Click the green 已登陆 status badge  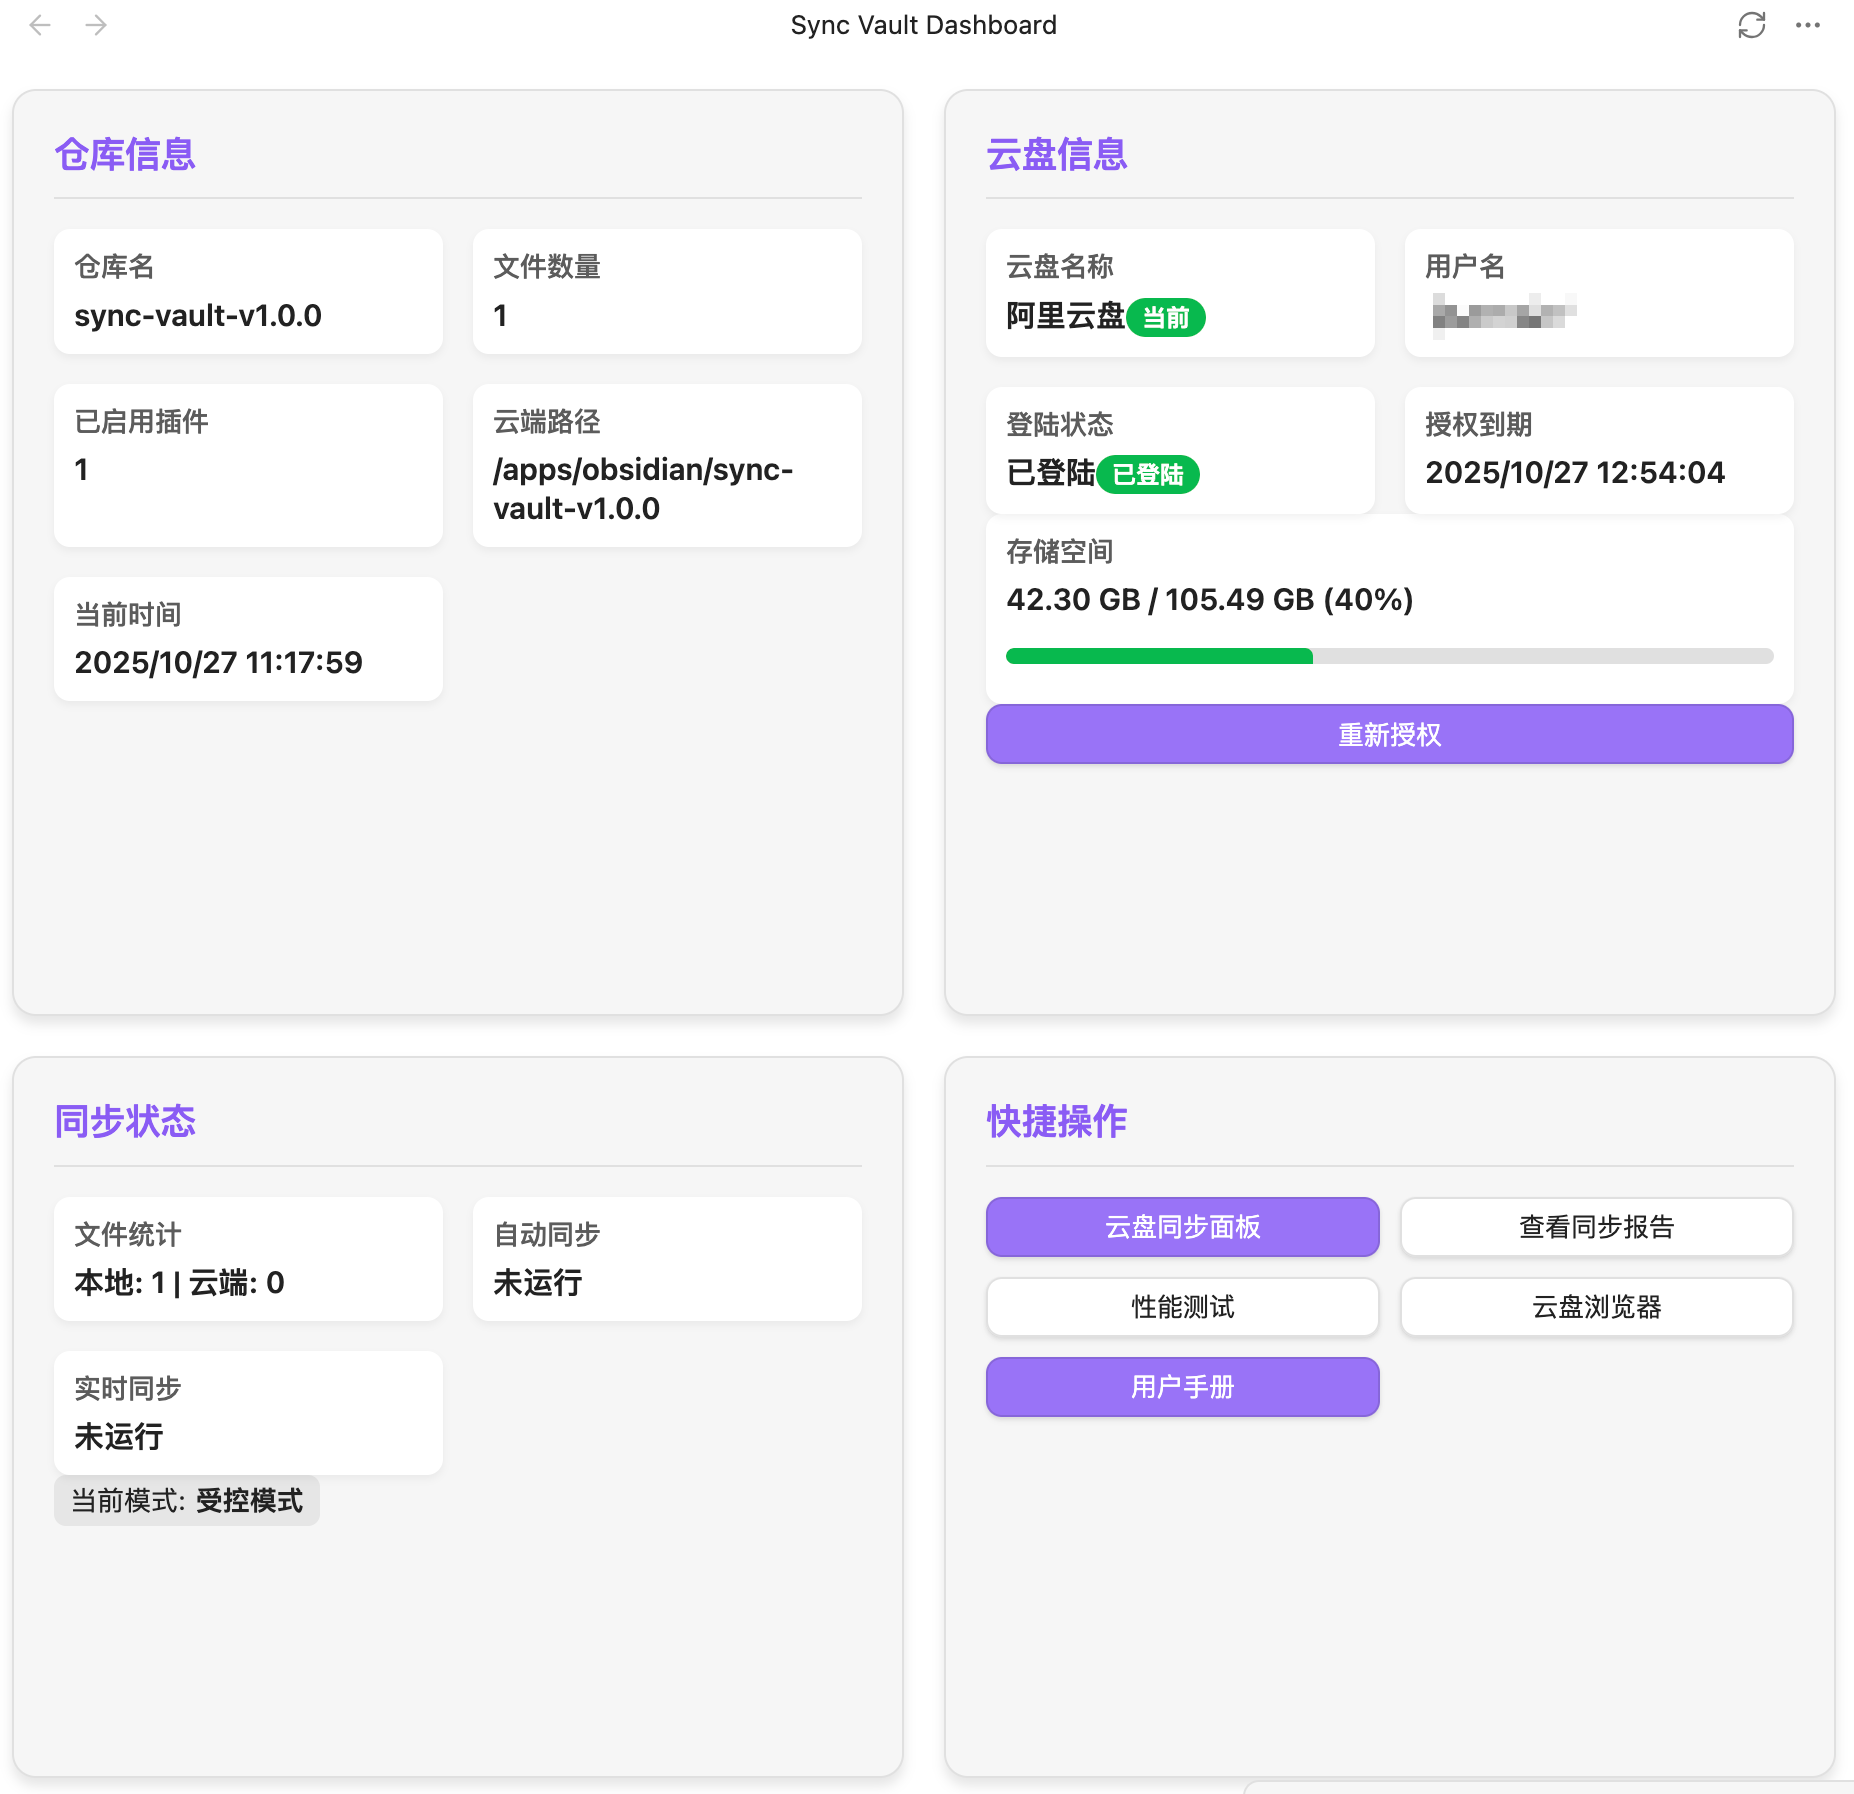(x=1148, y=474)
